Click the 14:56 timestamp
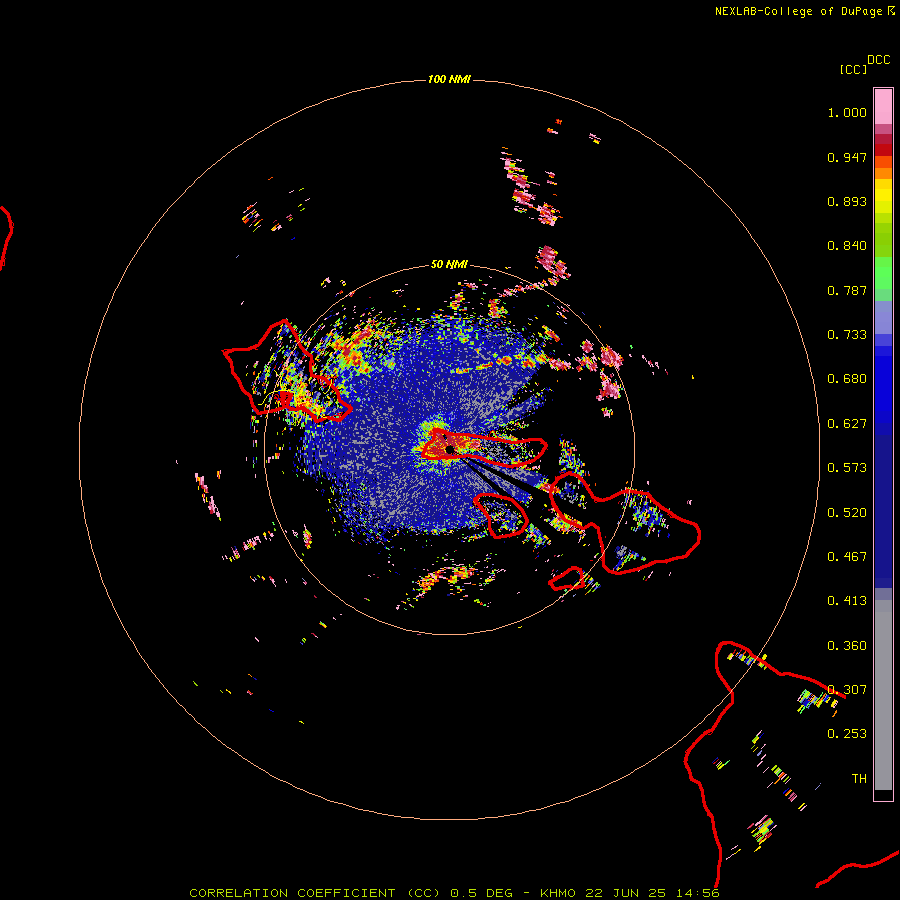This screenshot has height=900, width=900. (697, 893)
